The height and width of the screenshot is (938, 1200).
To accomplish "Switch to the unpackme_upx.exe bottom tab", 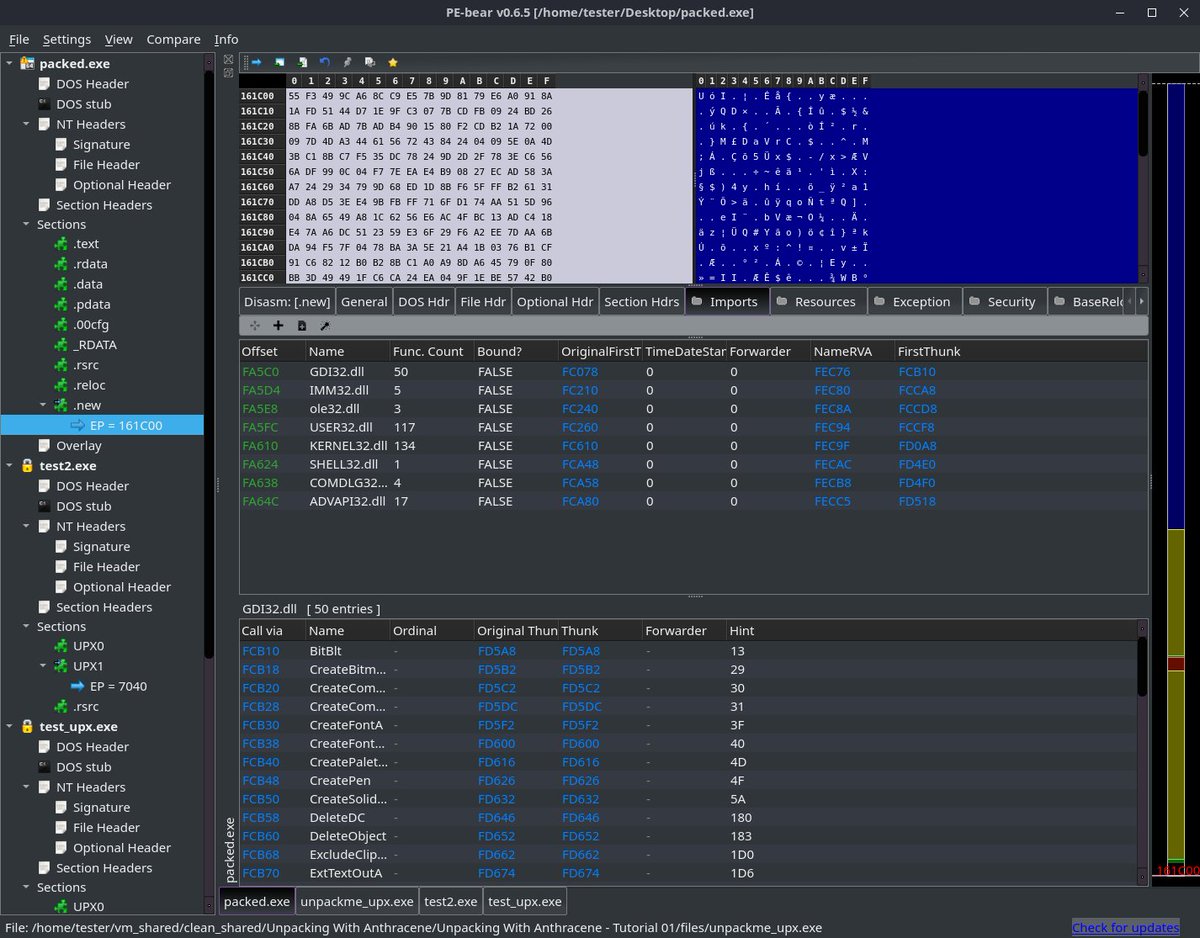I will (x=356, y=900).
